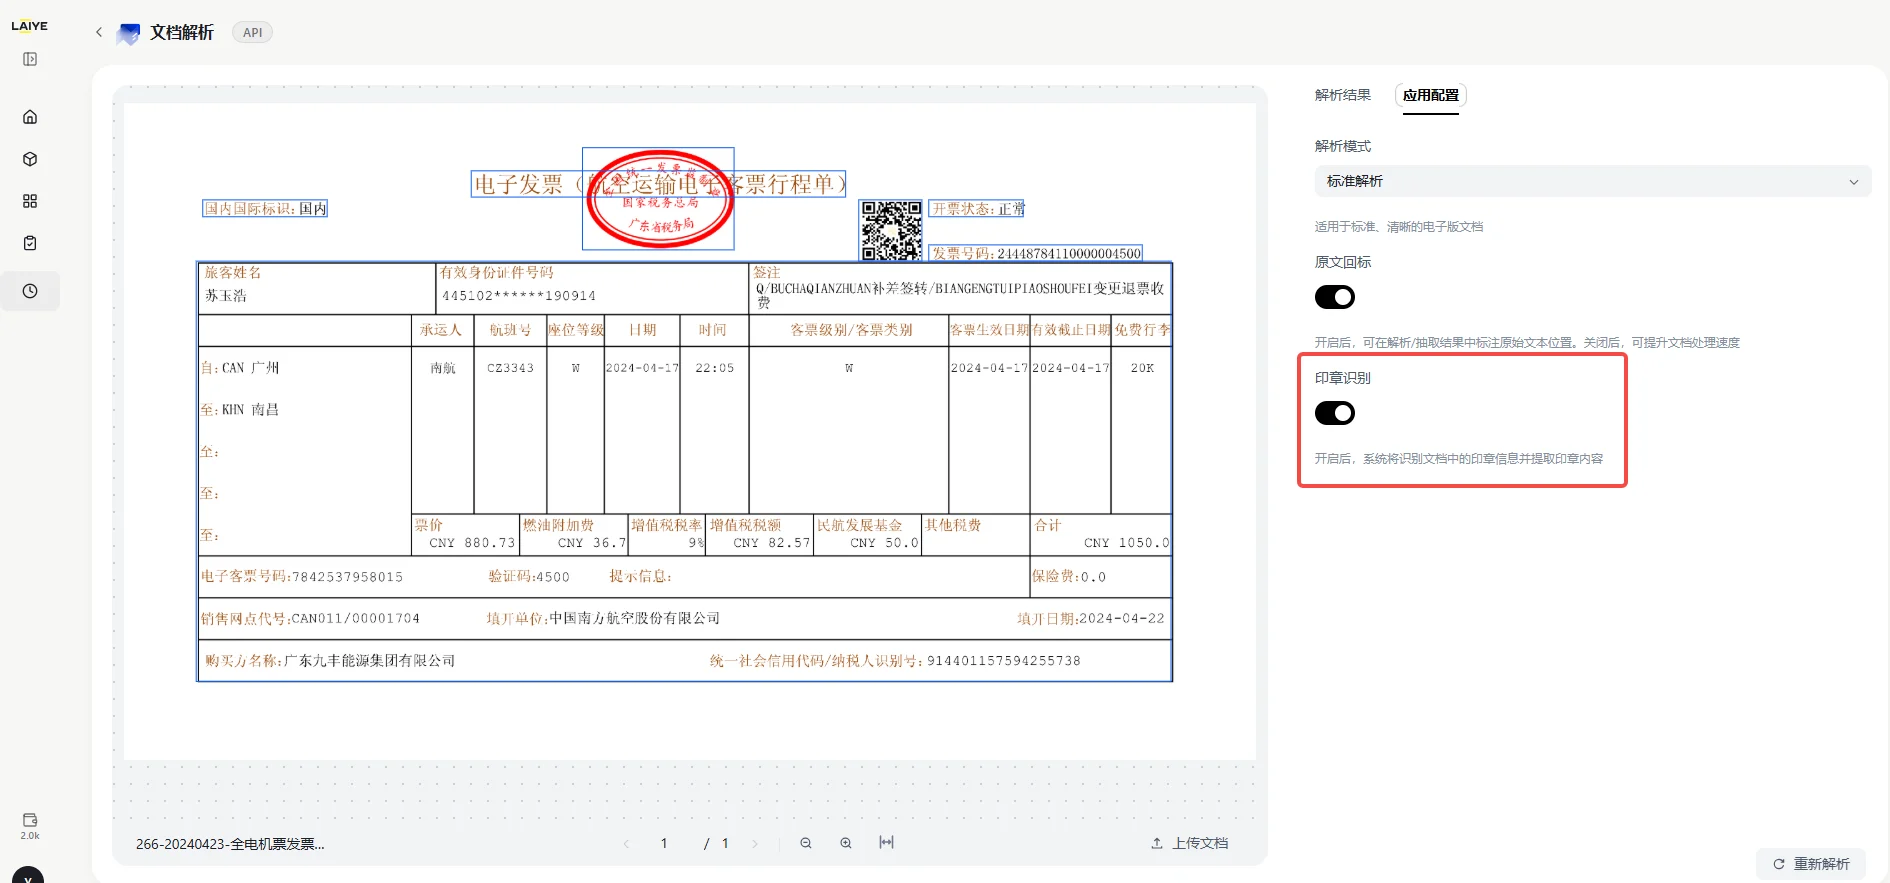Go to next page arrow
1890x883 pixels.
(x=755, y=844)
